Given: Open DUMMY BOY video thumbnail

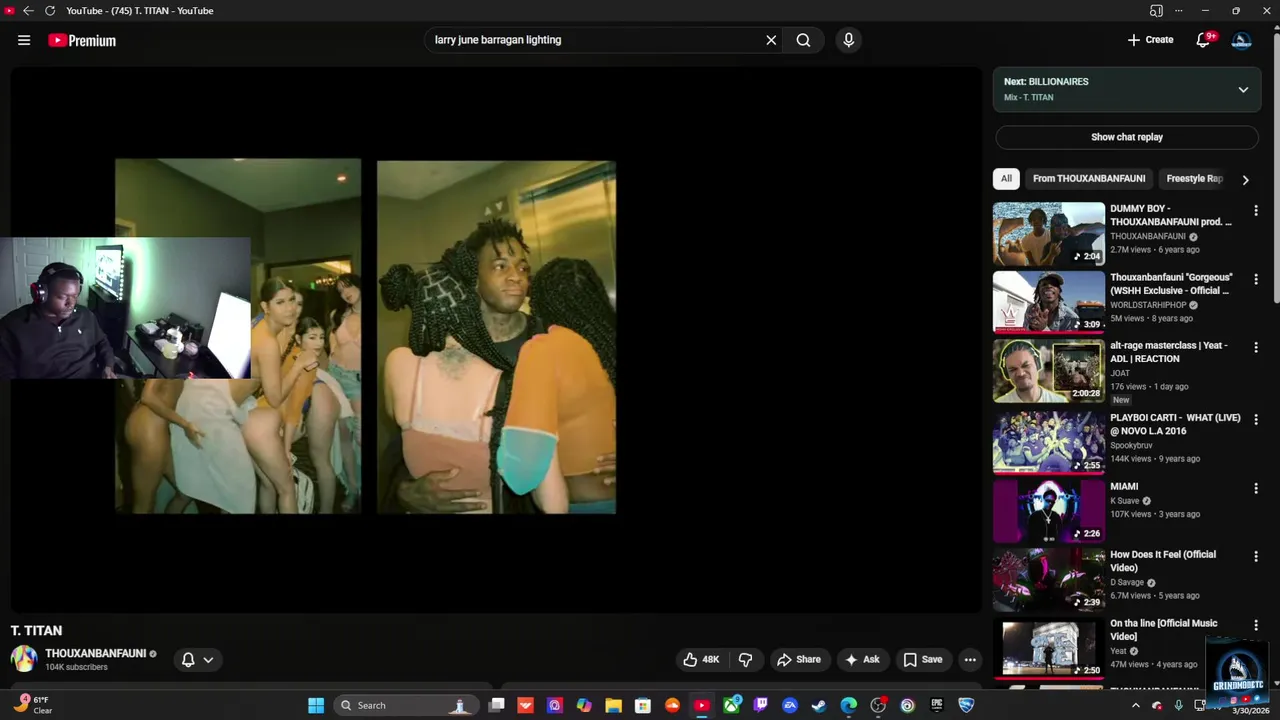Looking at the screenshot, I should click(1048, 233).
